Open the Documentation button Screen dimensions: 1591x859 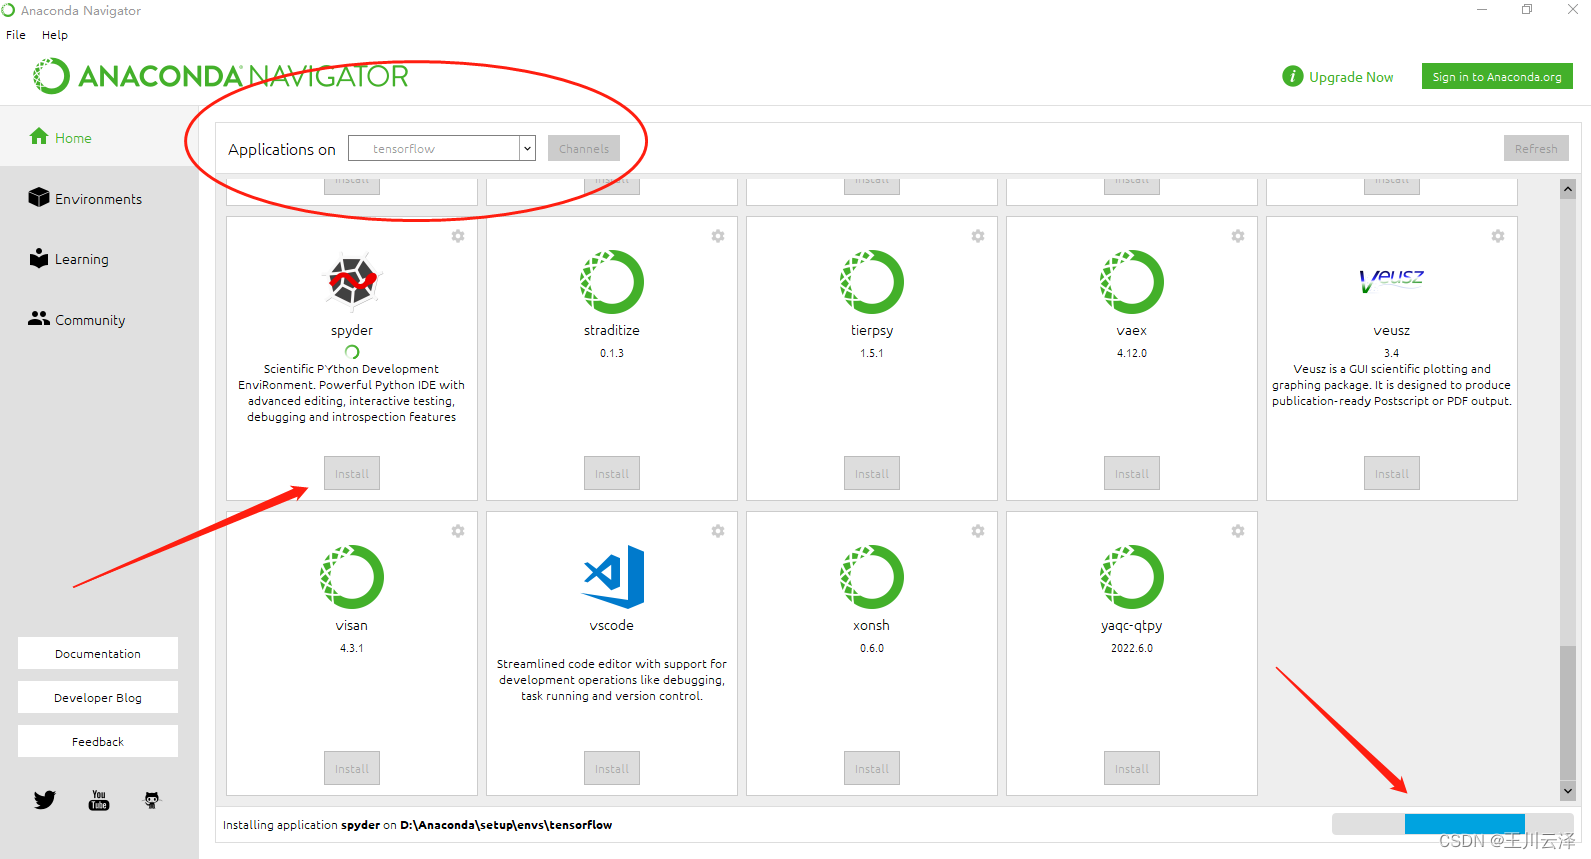98,653
